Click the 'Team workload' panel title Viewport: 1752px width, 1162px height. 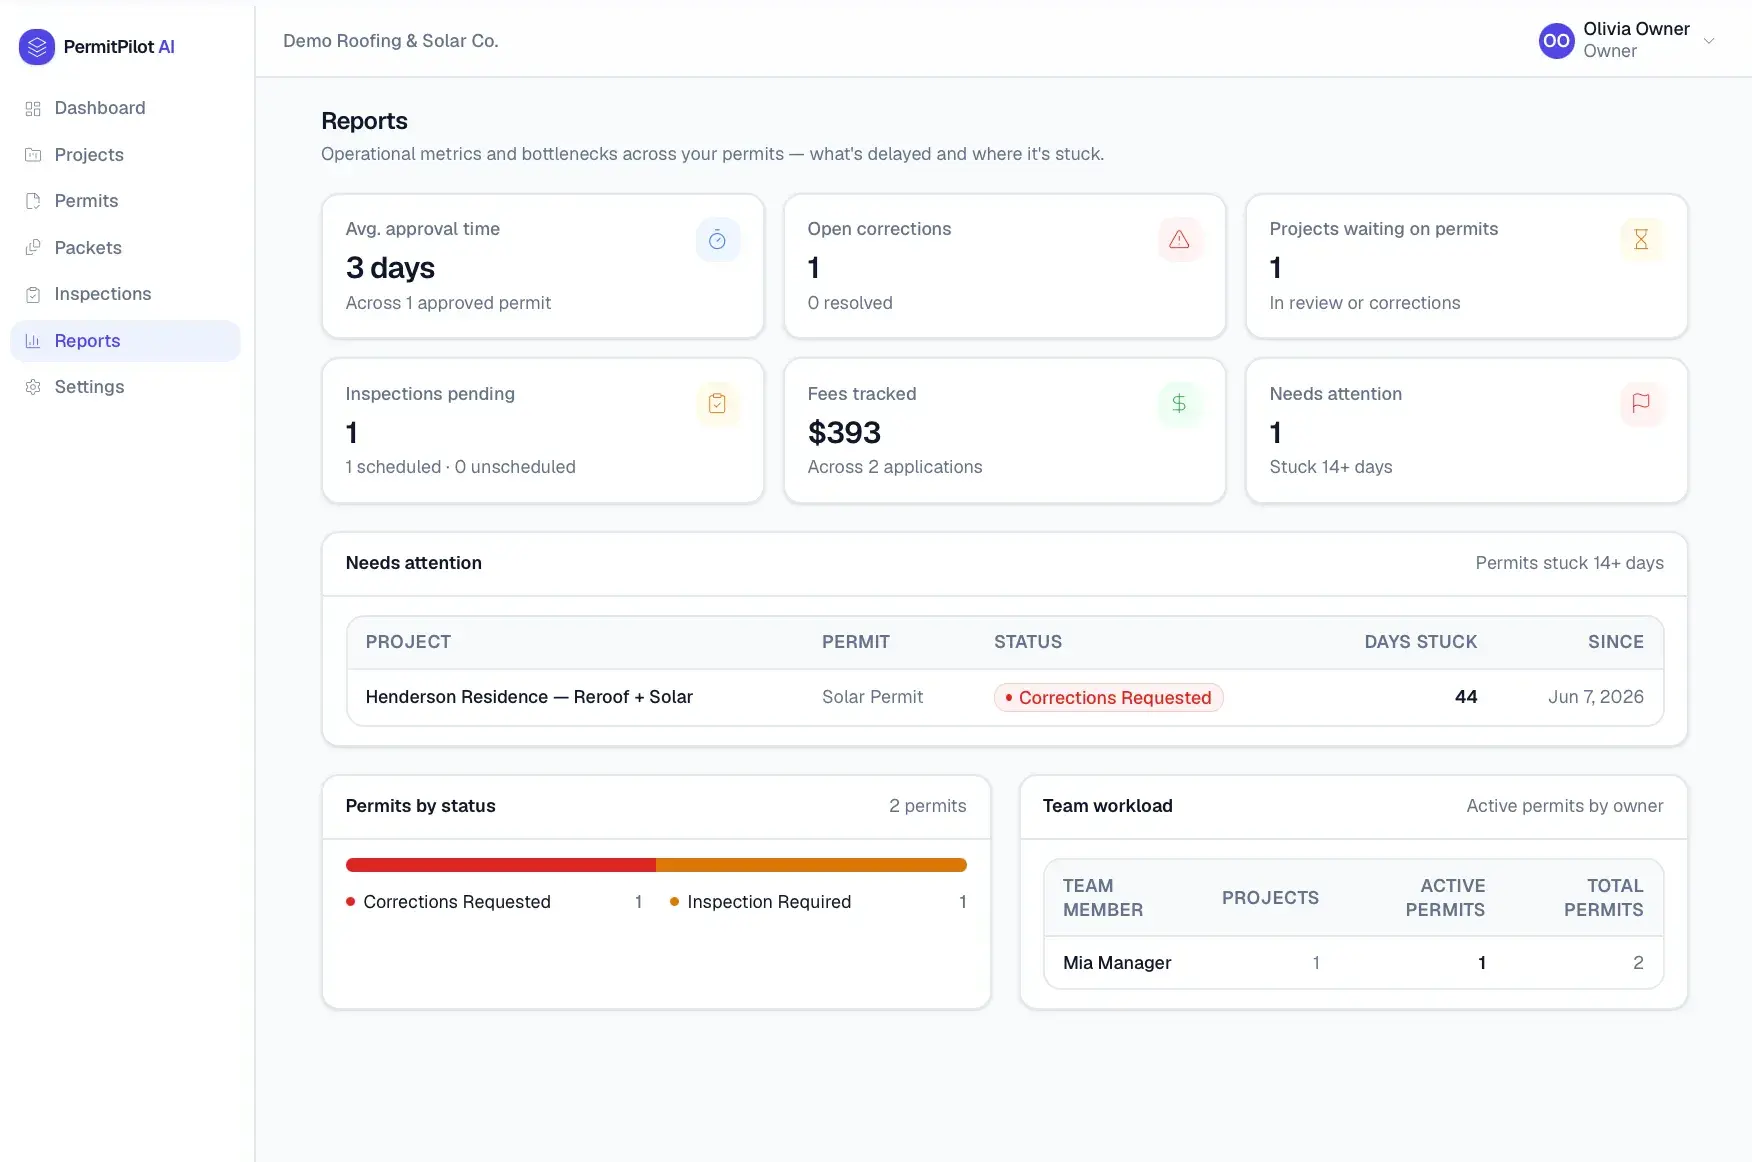1108,806
